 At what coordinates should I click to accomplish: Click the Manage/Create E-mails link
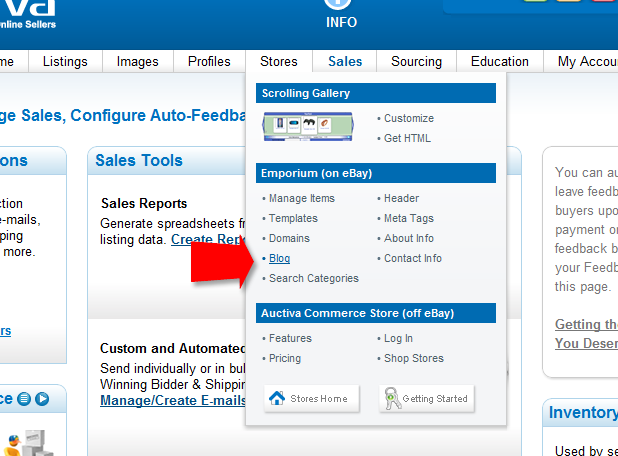click(x=173, y=400)
